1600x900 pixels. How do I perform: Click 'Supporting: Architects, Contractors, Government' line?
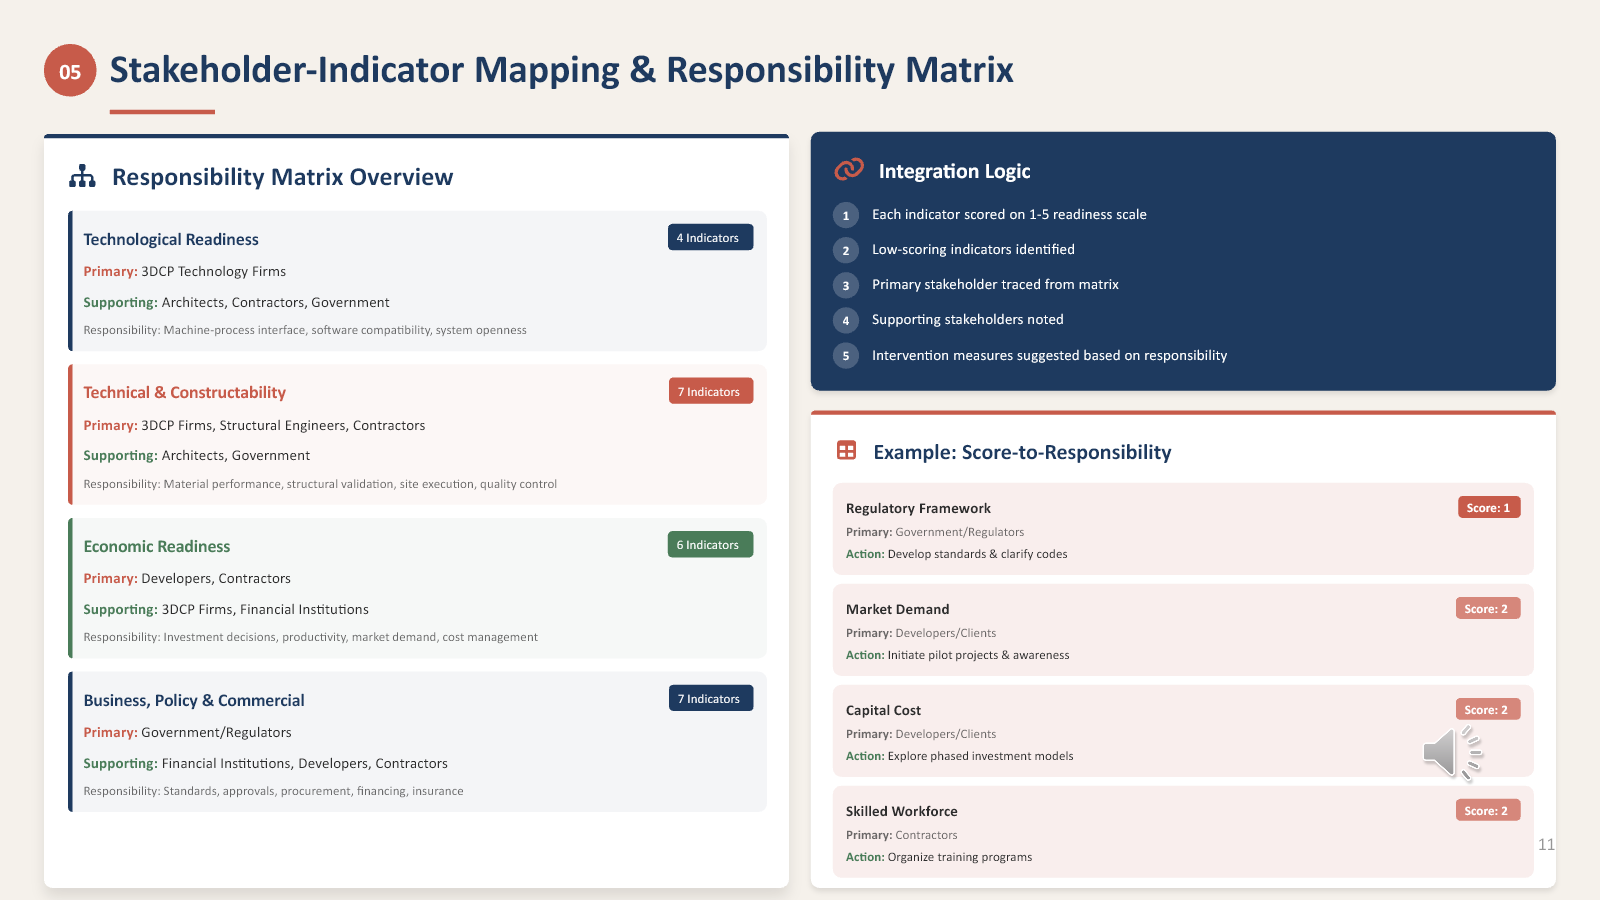(237, 302)
